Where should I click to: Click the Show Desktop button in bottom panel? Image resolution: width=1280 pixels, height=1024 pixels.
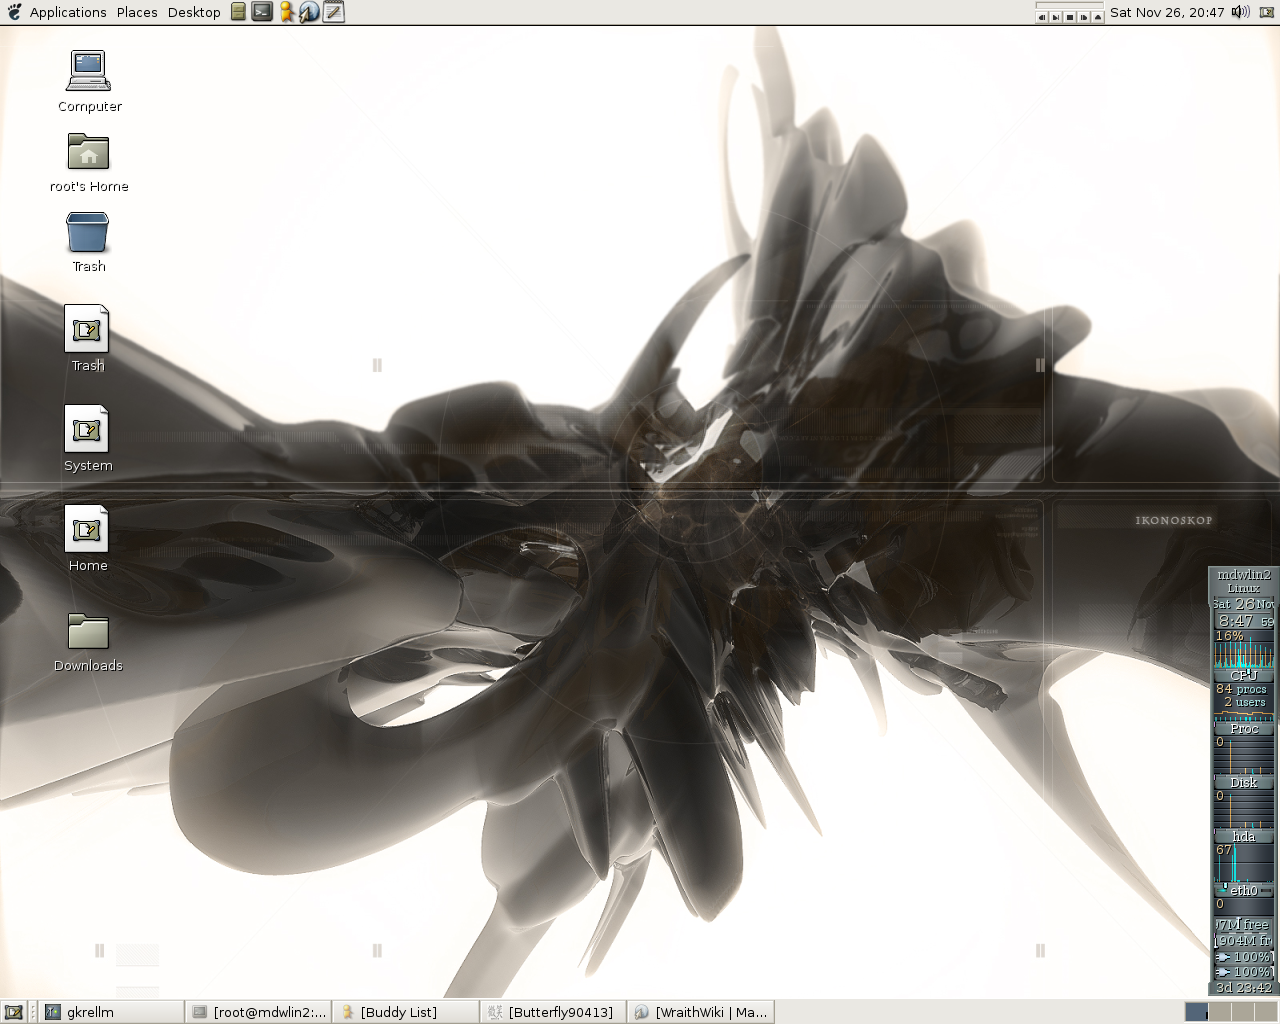tap(13, 1012)
